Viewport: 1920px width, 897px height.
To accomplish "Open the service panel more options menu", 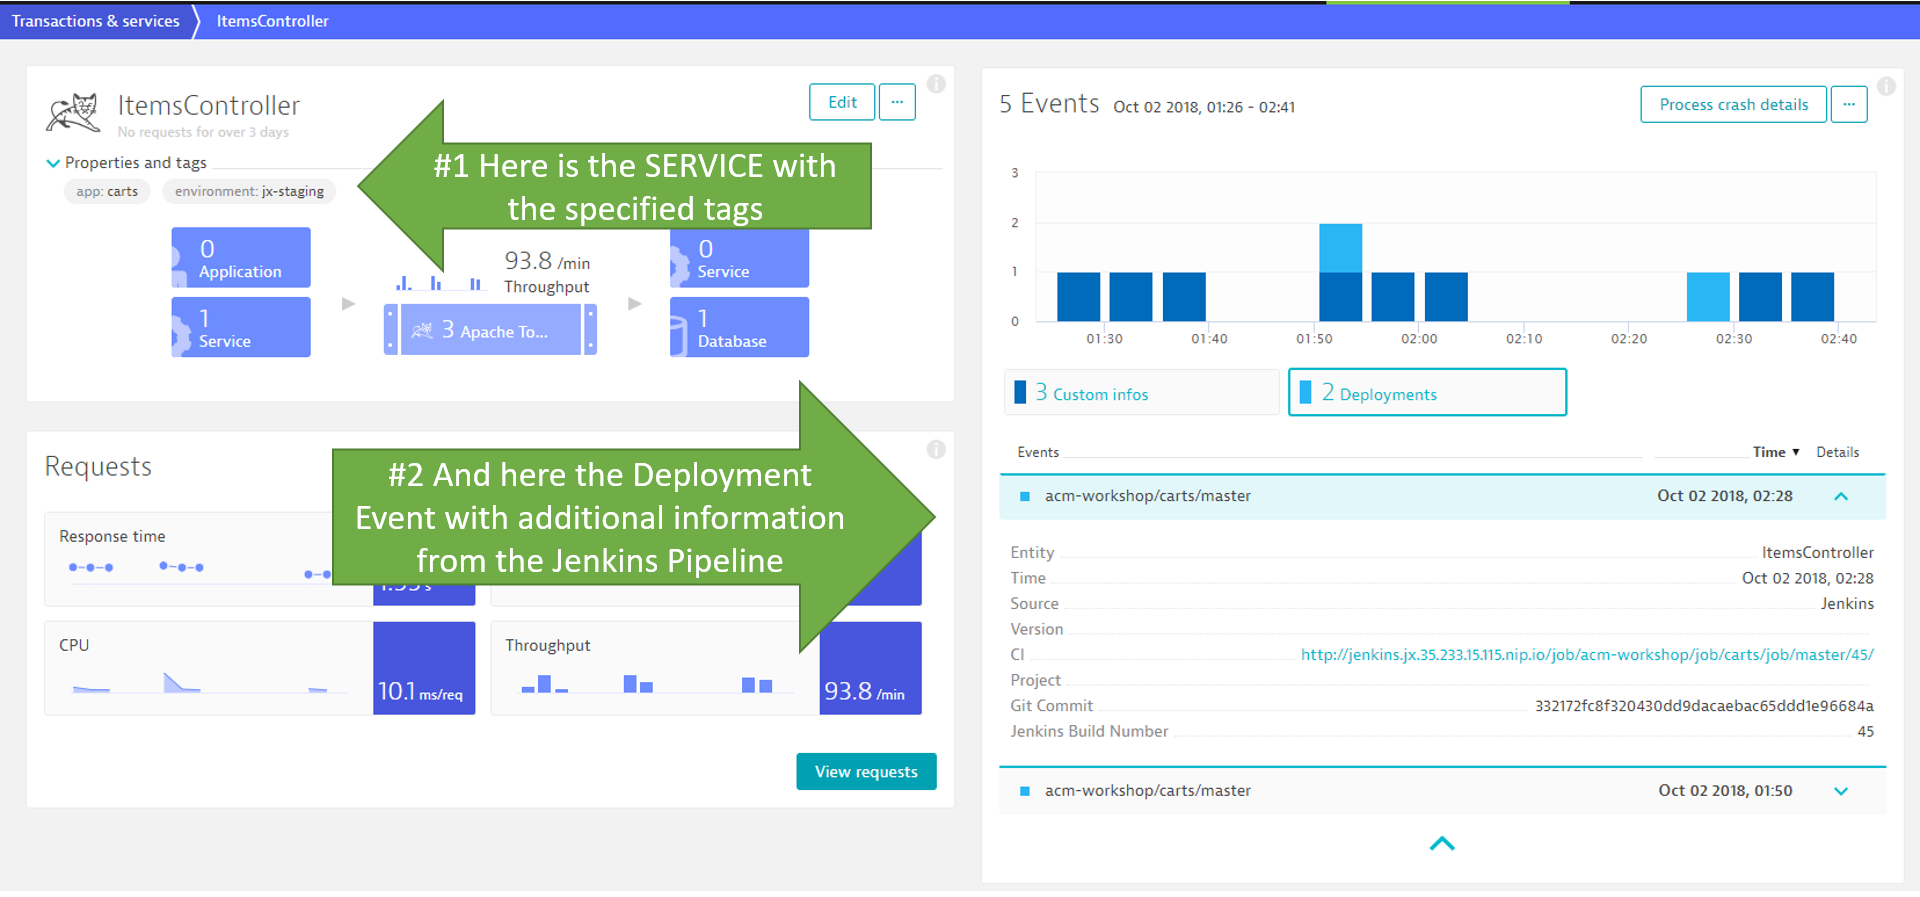I will (897, 102).
